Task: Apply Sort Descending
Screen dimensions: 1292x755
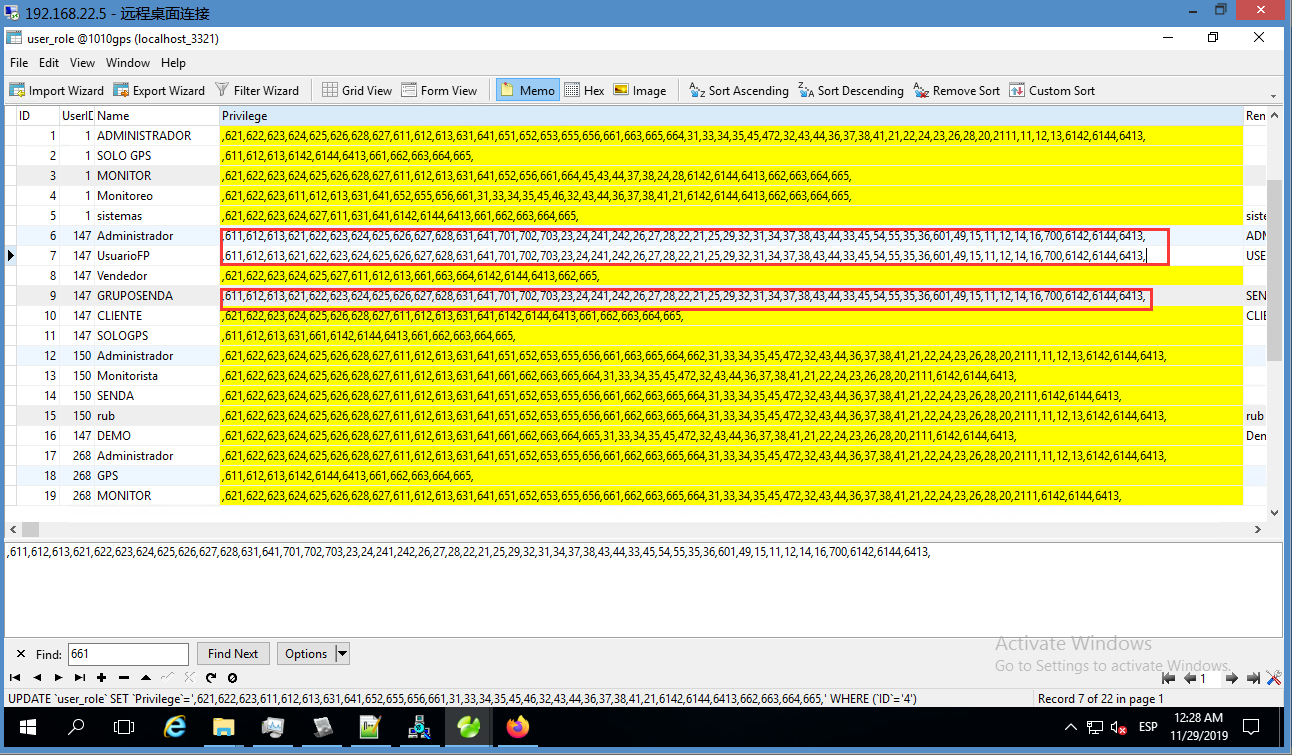Action: click(851, 90)
